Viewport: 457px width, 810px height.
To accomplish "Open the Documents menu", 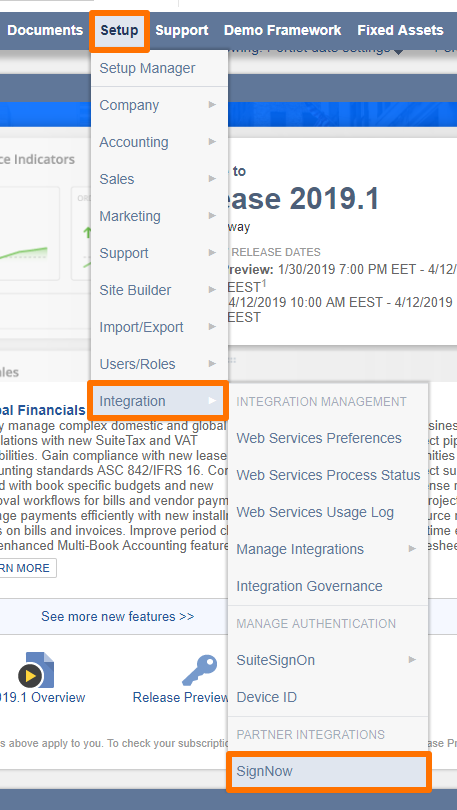I will [45, 30].
